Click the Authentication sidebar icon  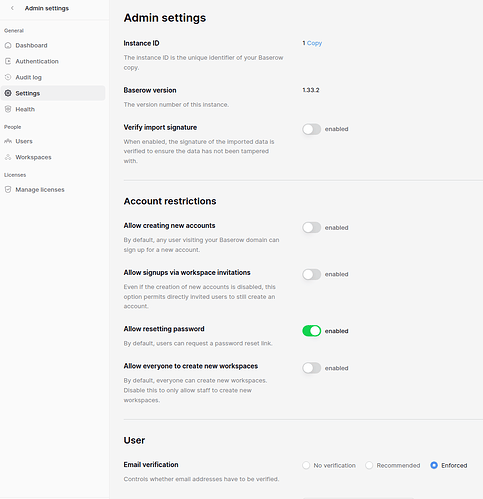pos(8,61)
